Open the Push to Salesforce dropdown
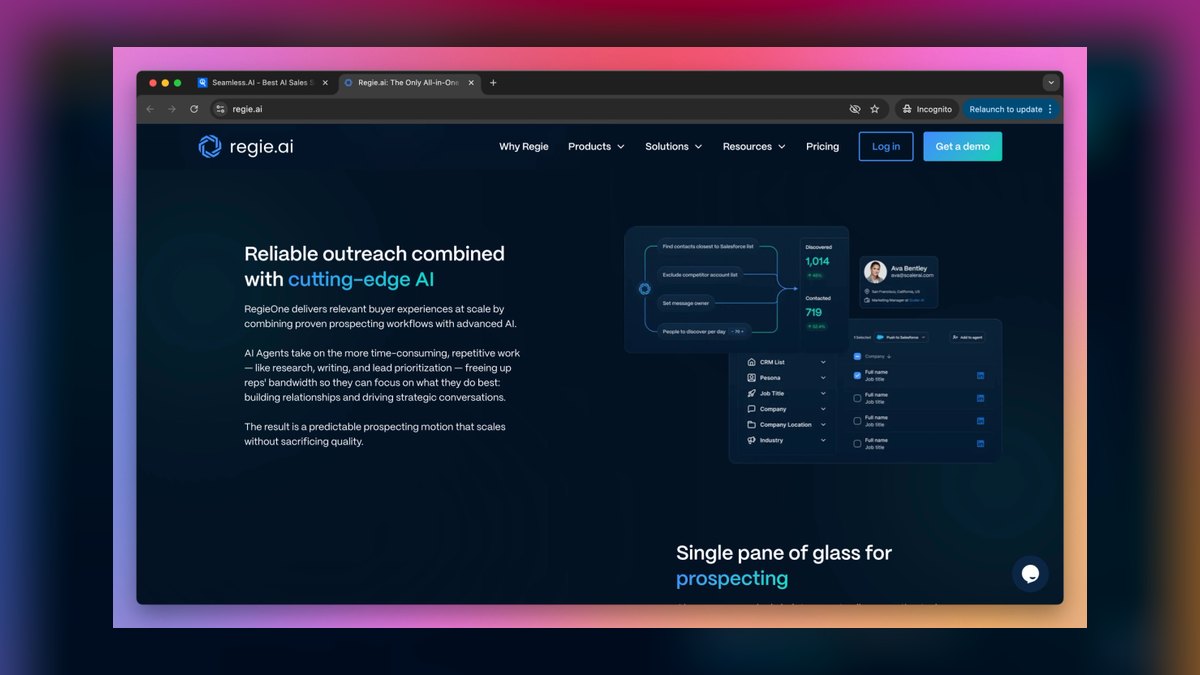 click(x=901, y=338)
